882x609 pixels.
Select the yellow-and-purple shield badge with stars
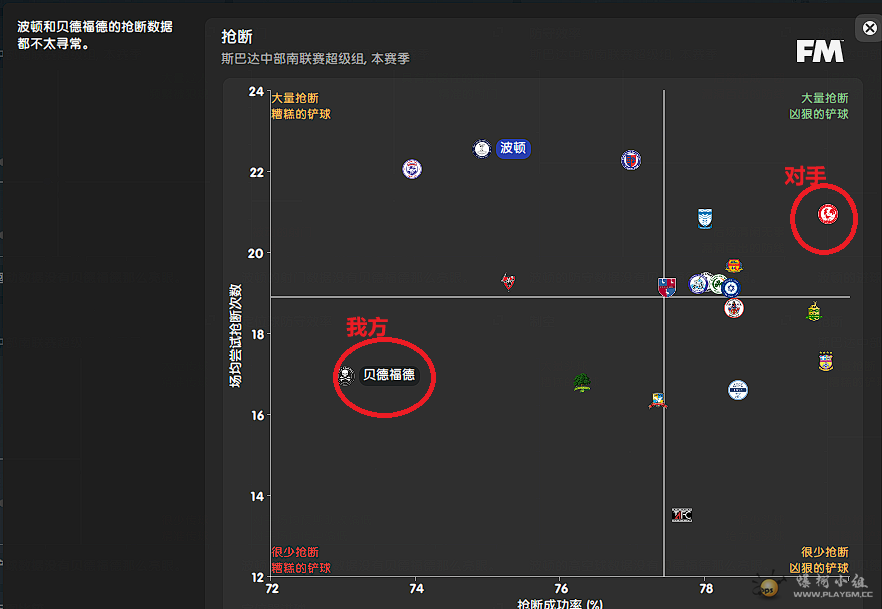click(x=825, y=361)
